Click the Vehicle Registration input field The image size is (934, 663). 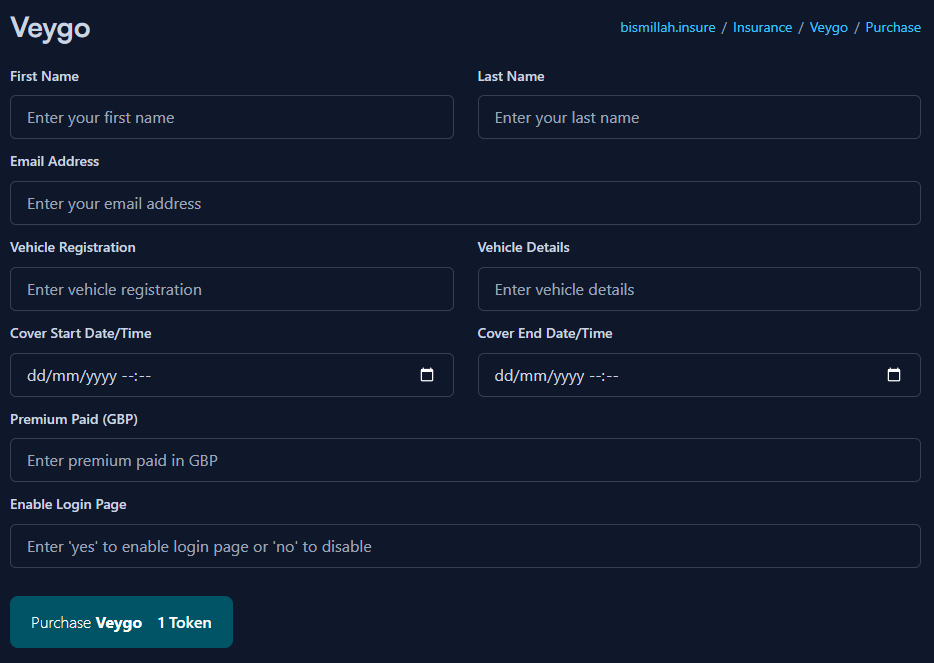(231, 289)
